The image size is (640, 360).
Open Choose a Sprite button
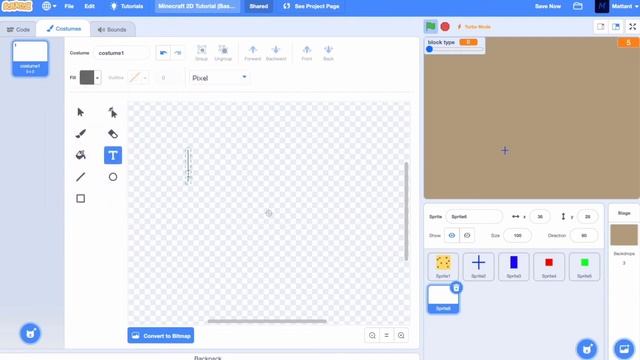tap(587, 349)
